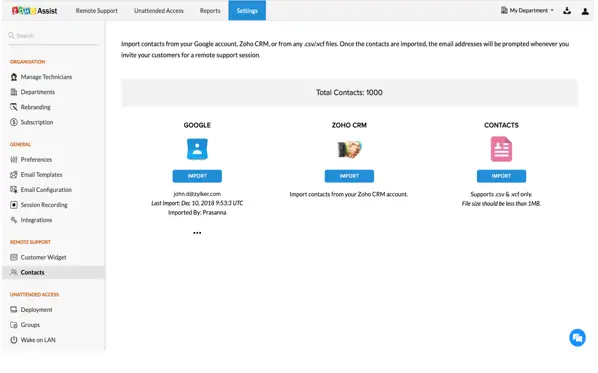Click the Rebranding icon
The height and width of the screenshot is (373, 598).
pos(14,107)
